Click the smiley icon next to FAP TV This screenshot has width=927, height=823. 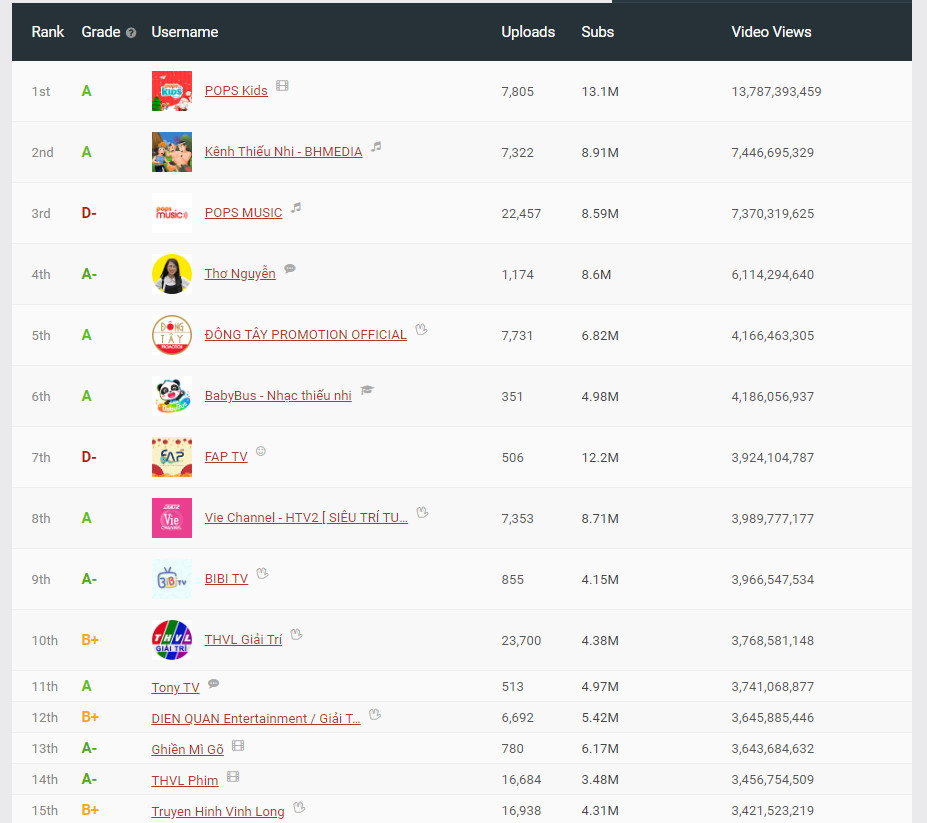click(x=261, y=451)
